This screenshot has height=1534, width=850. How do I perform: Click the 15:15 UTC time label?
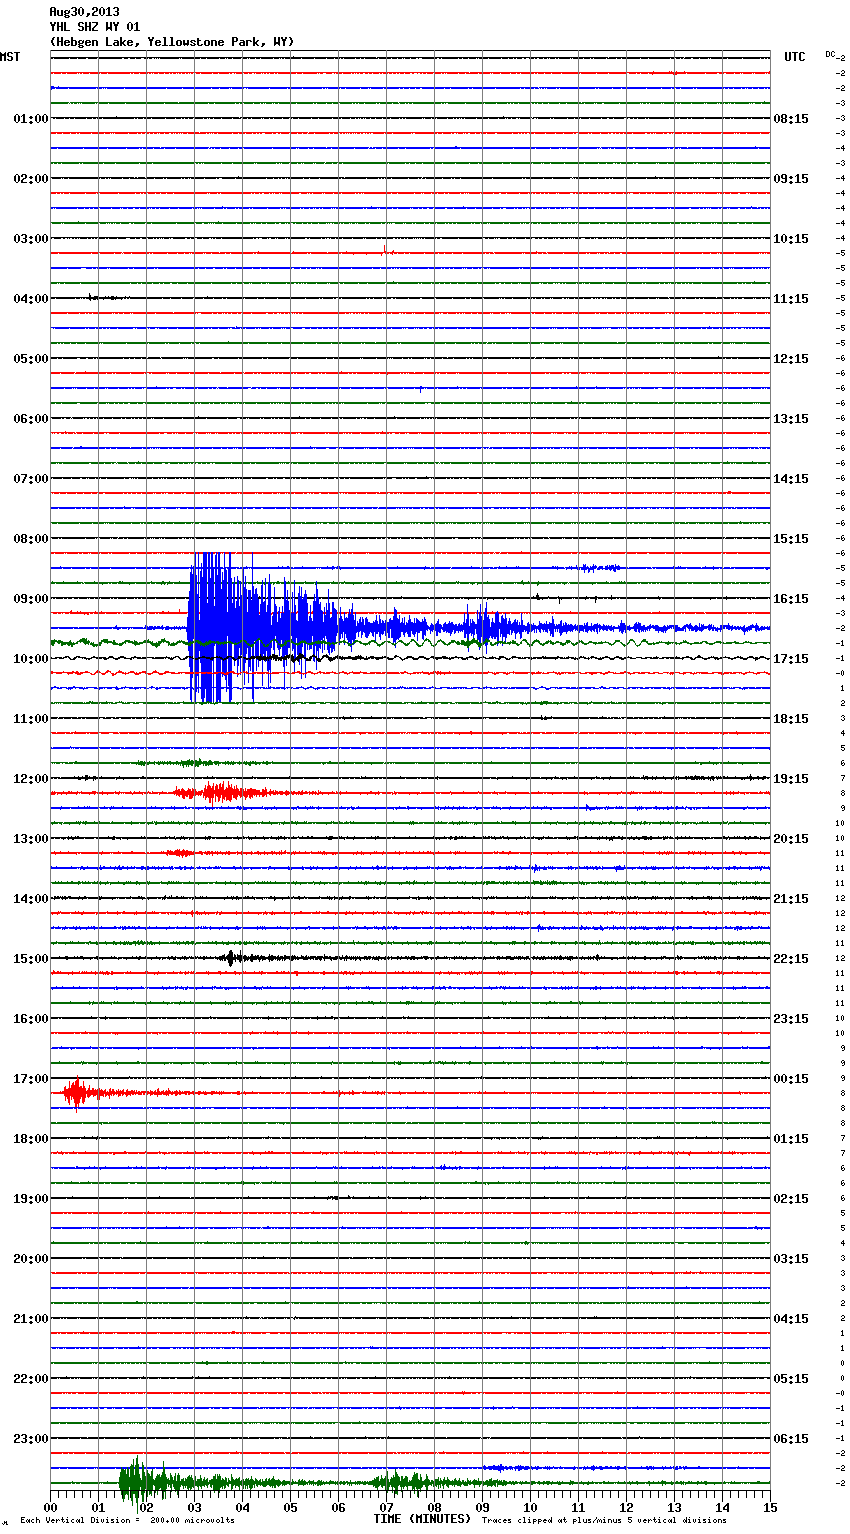791,539
